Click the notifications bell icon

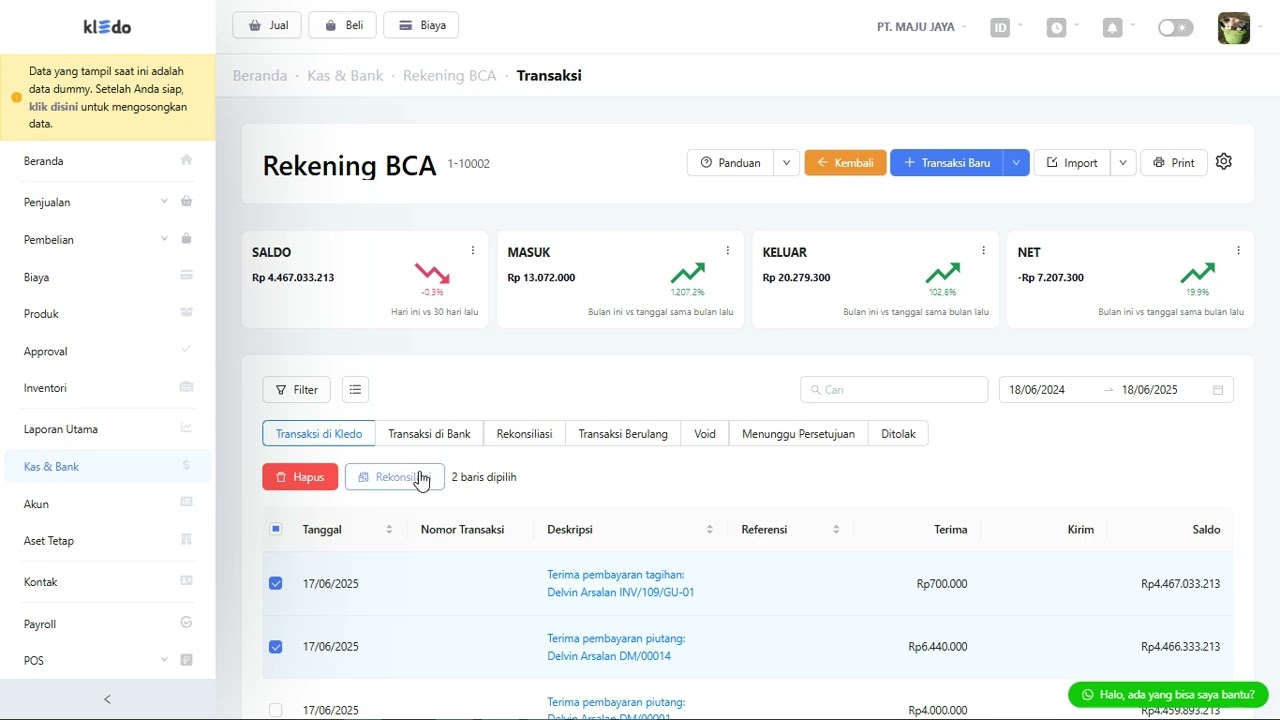point(1112,28)
